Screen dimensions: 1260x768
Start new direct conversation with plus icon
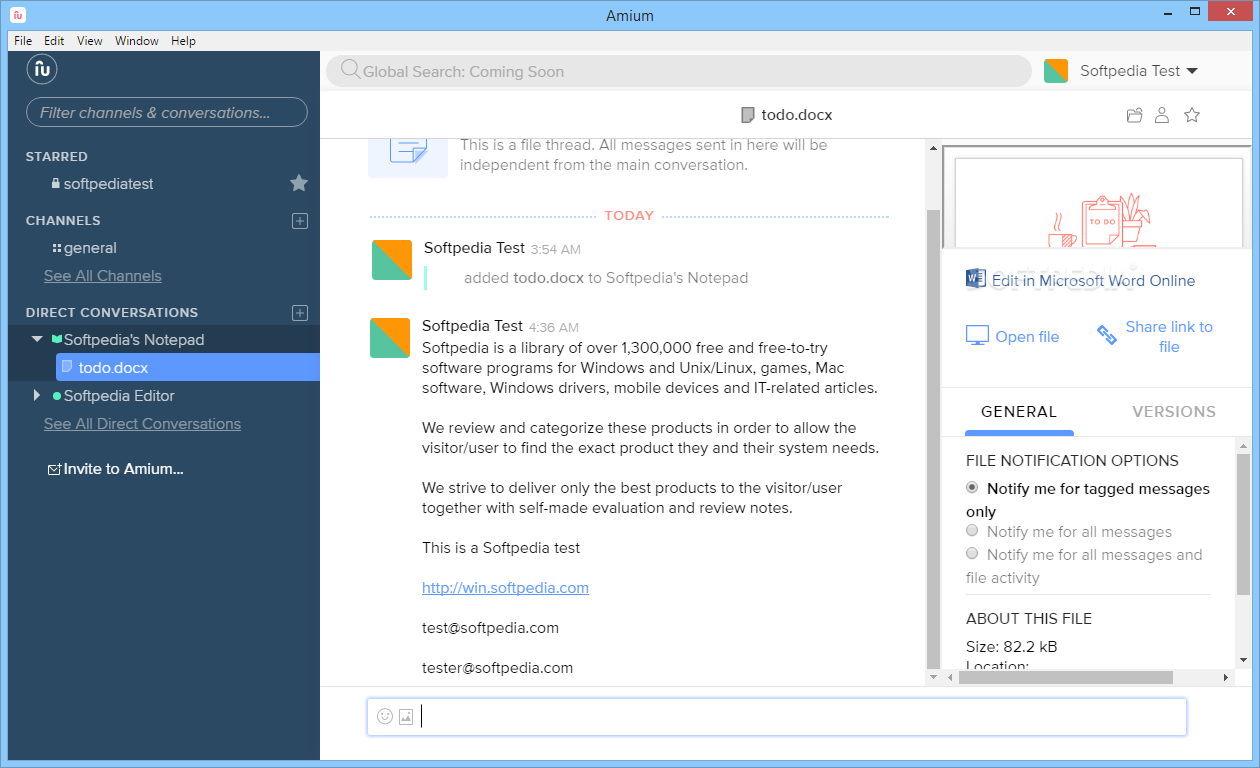click(x=299, y=313)
